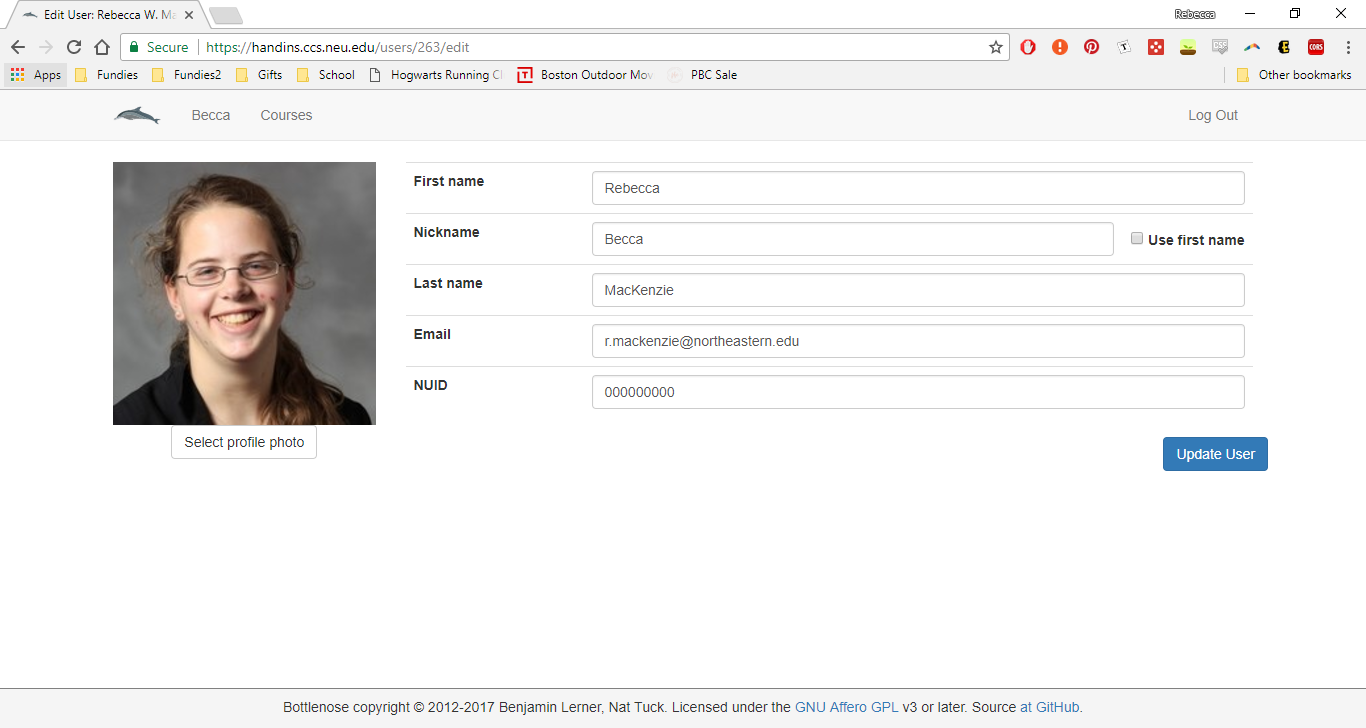Click the Pinterest extension icon
The width and height of the screenshot is (1366, 728).
1091,47
